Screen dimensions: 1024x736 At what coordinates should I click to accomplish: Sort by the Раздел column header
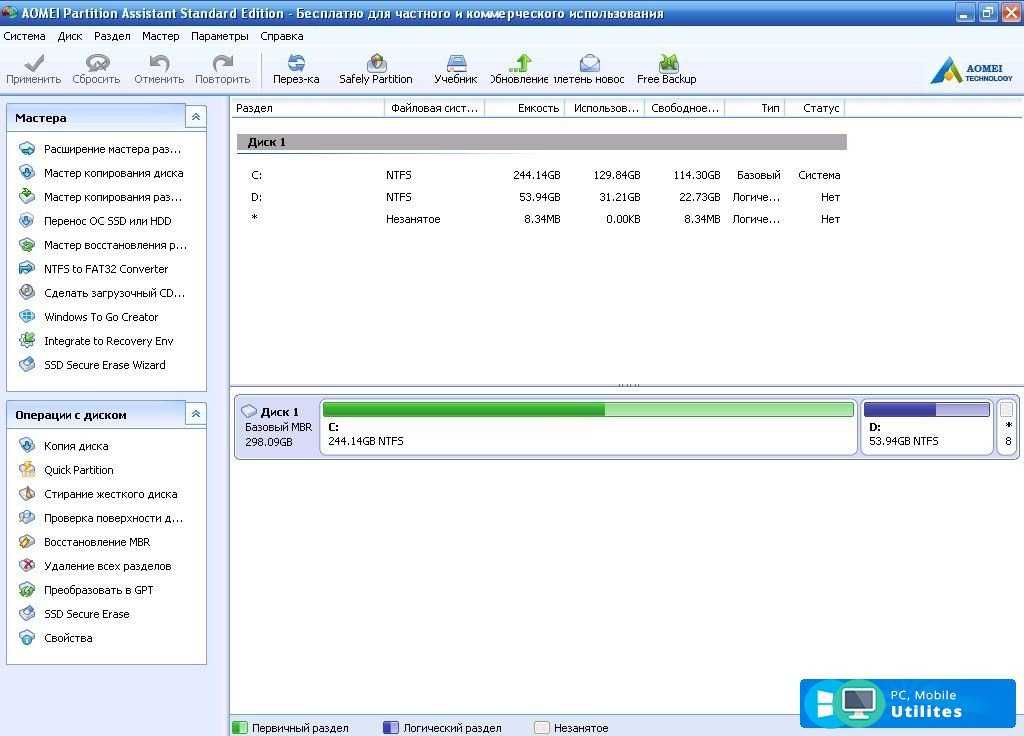pyautogui.click(x=308, y=108)
